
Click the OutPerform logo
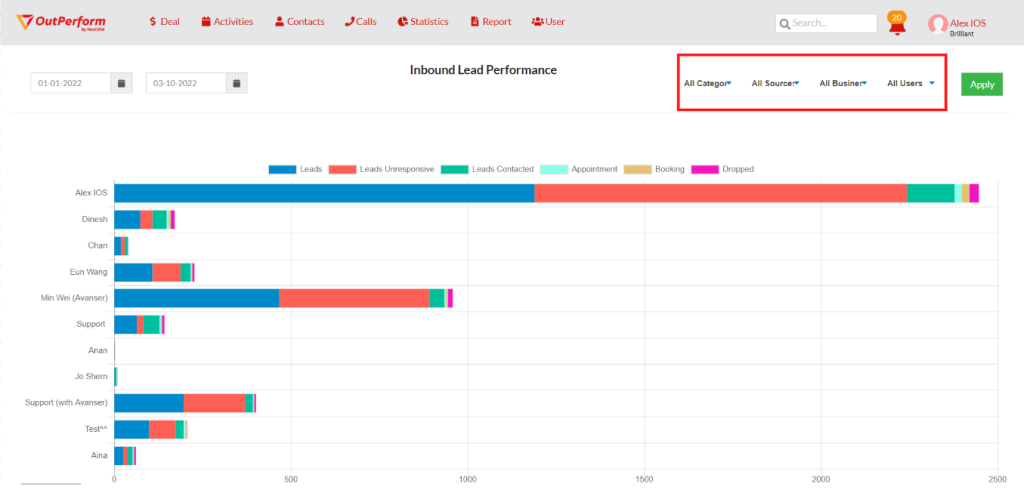point(61,22)
